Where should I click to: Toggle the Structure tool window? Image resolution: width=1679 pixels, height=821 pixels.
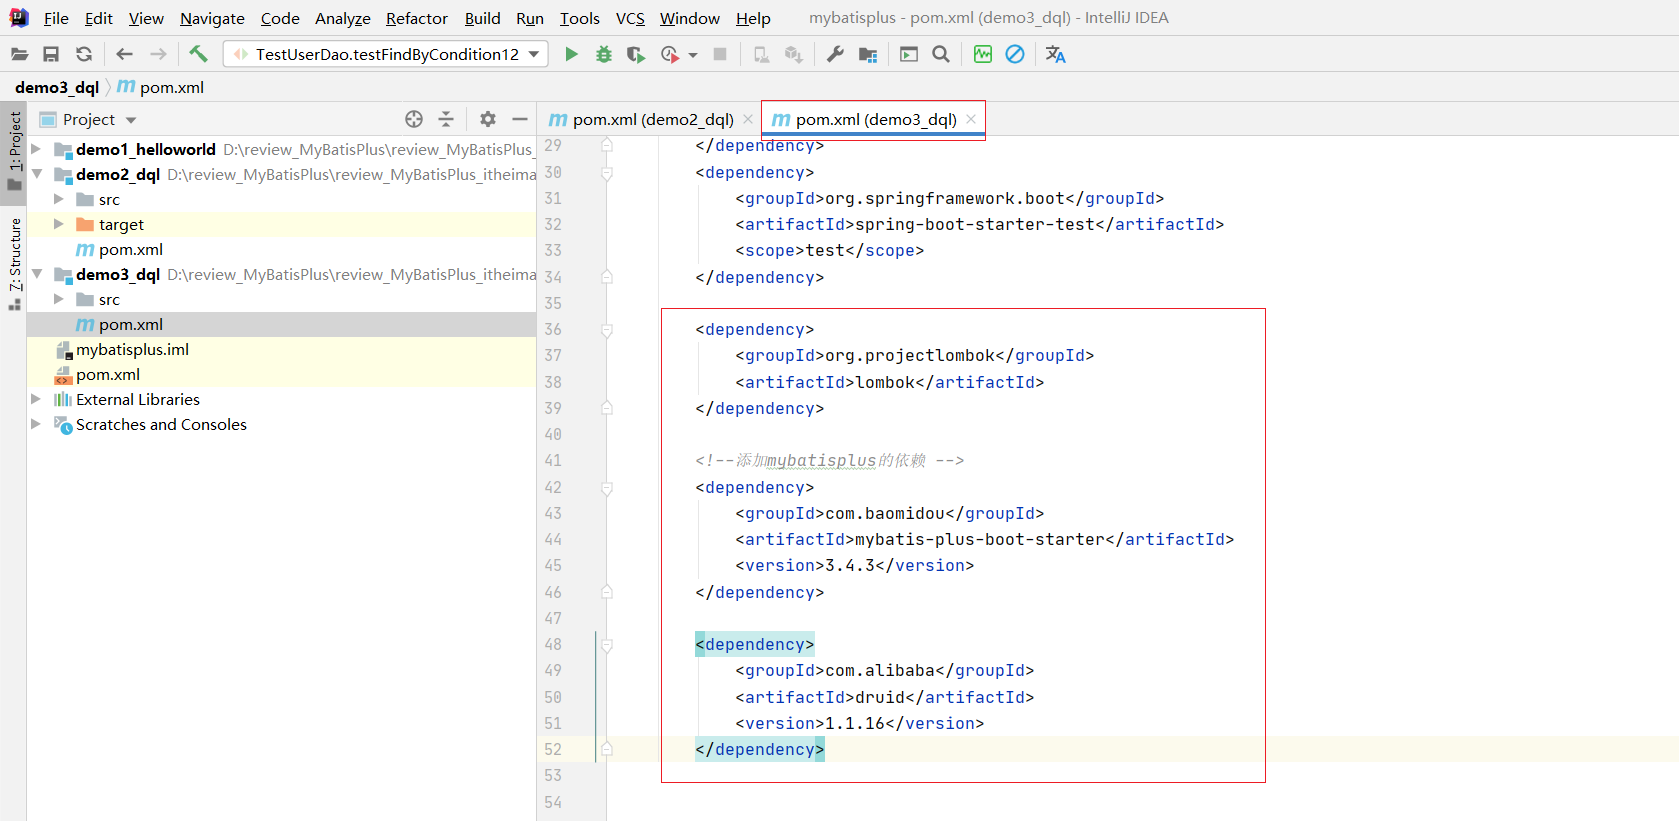15,262
